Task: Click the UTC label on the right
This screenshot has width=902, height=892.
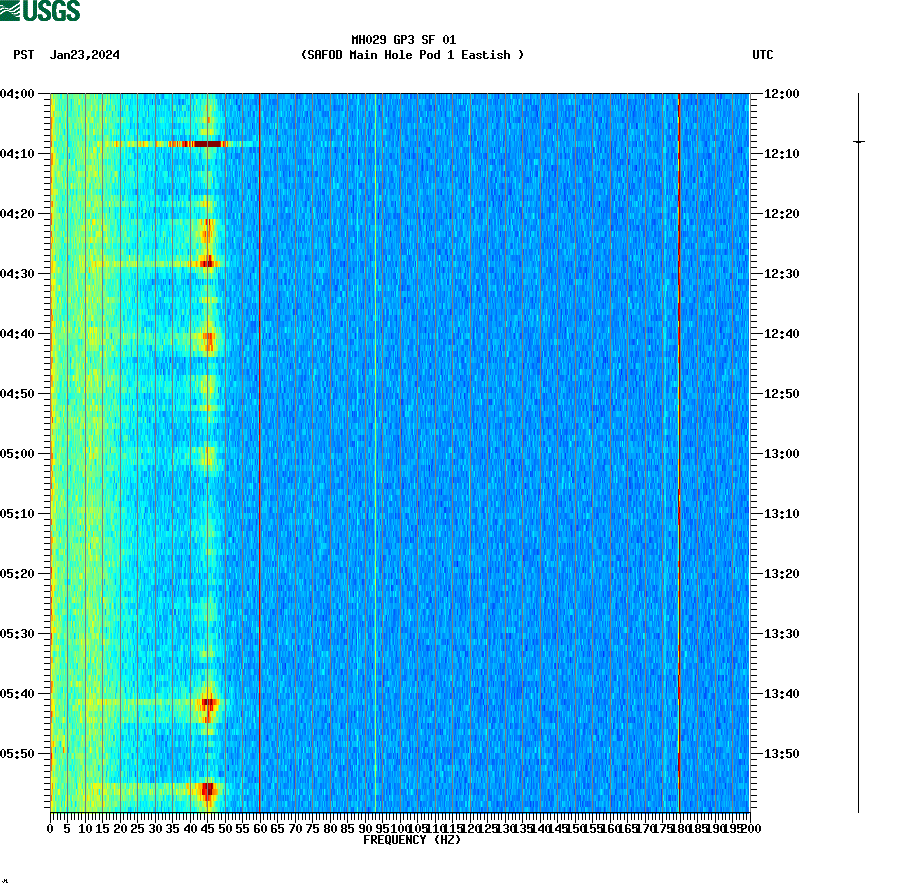Action: [x=765, y=56]
